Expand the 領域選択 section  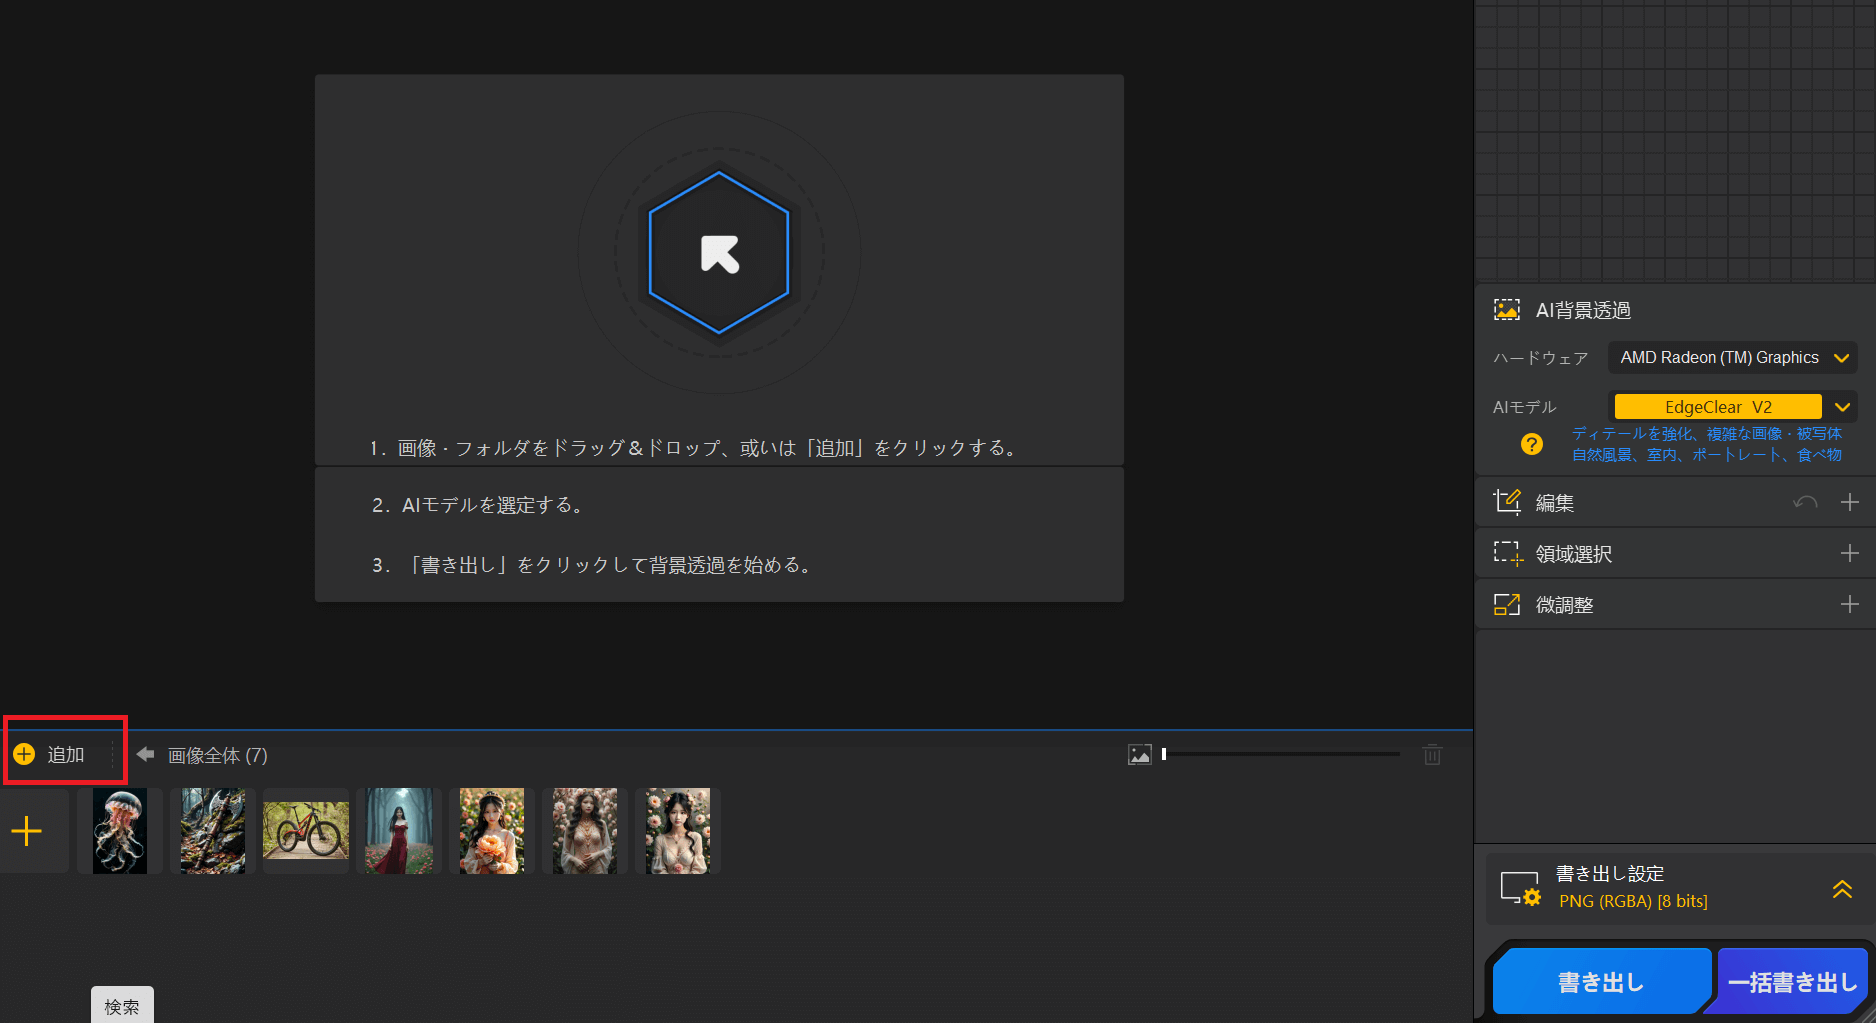pos(1849,553)
